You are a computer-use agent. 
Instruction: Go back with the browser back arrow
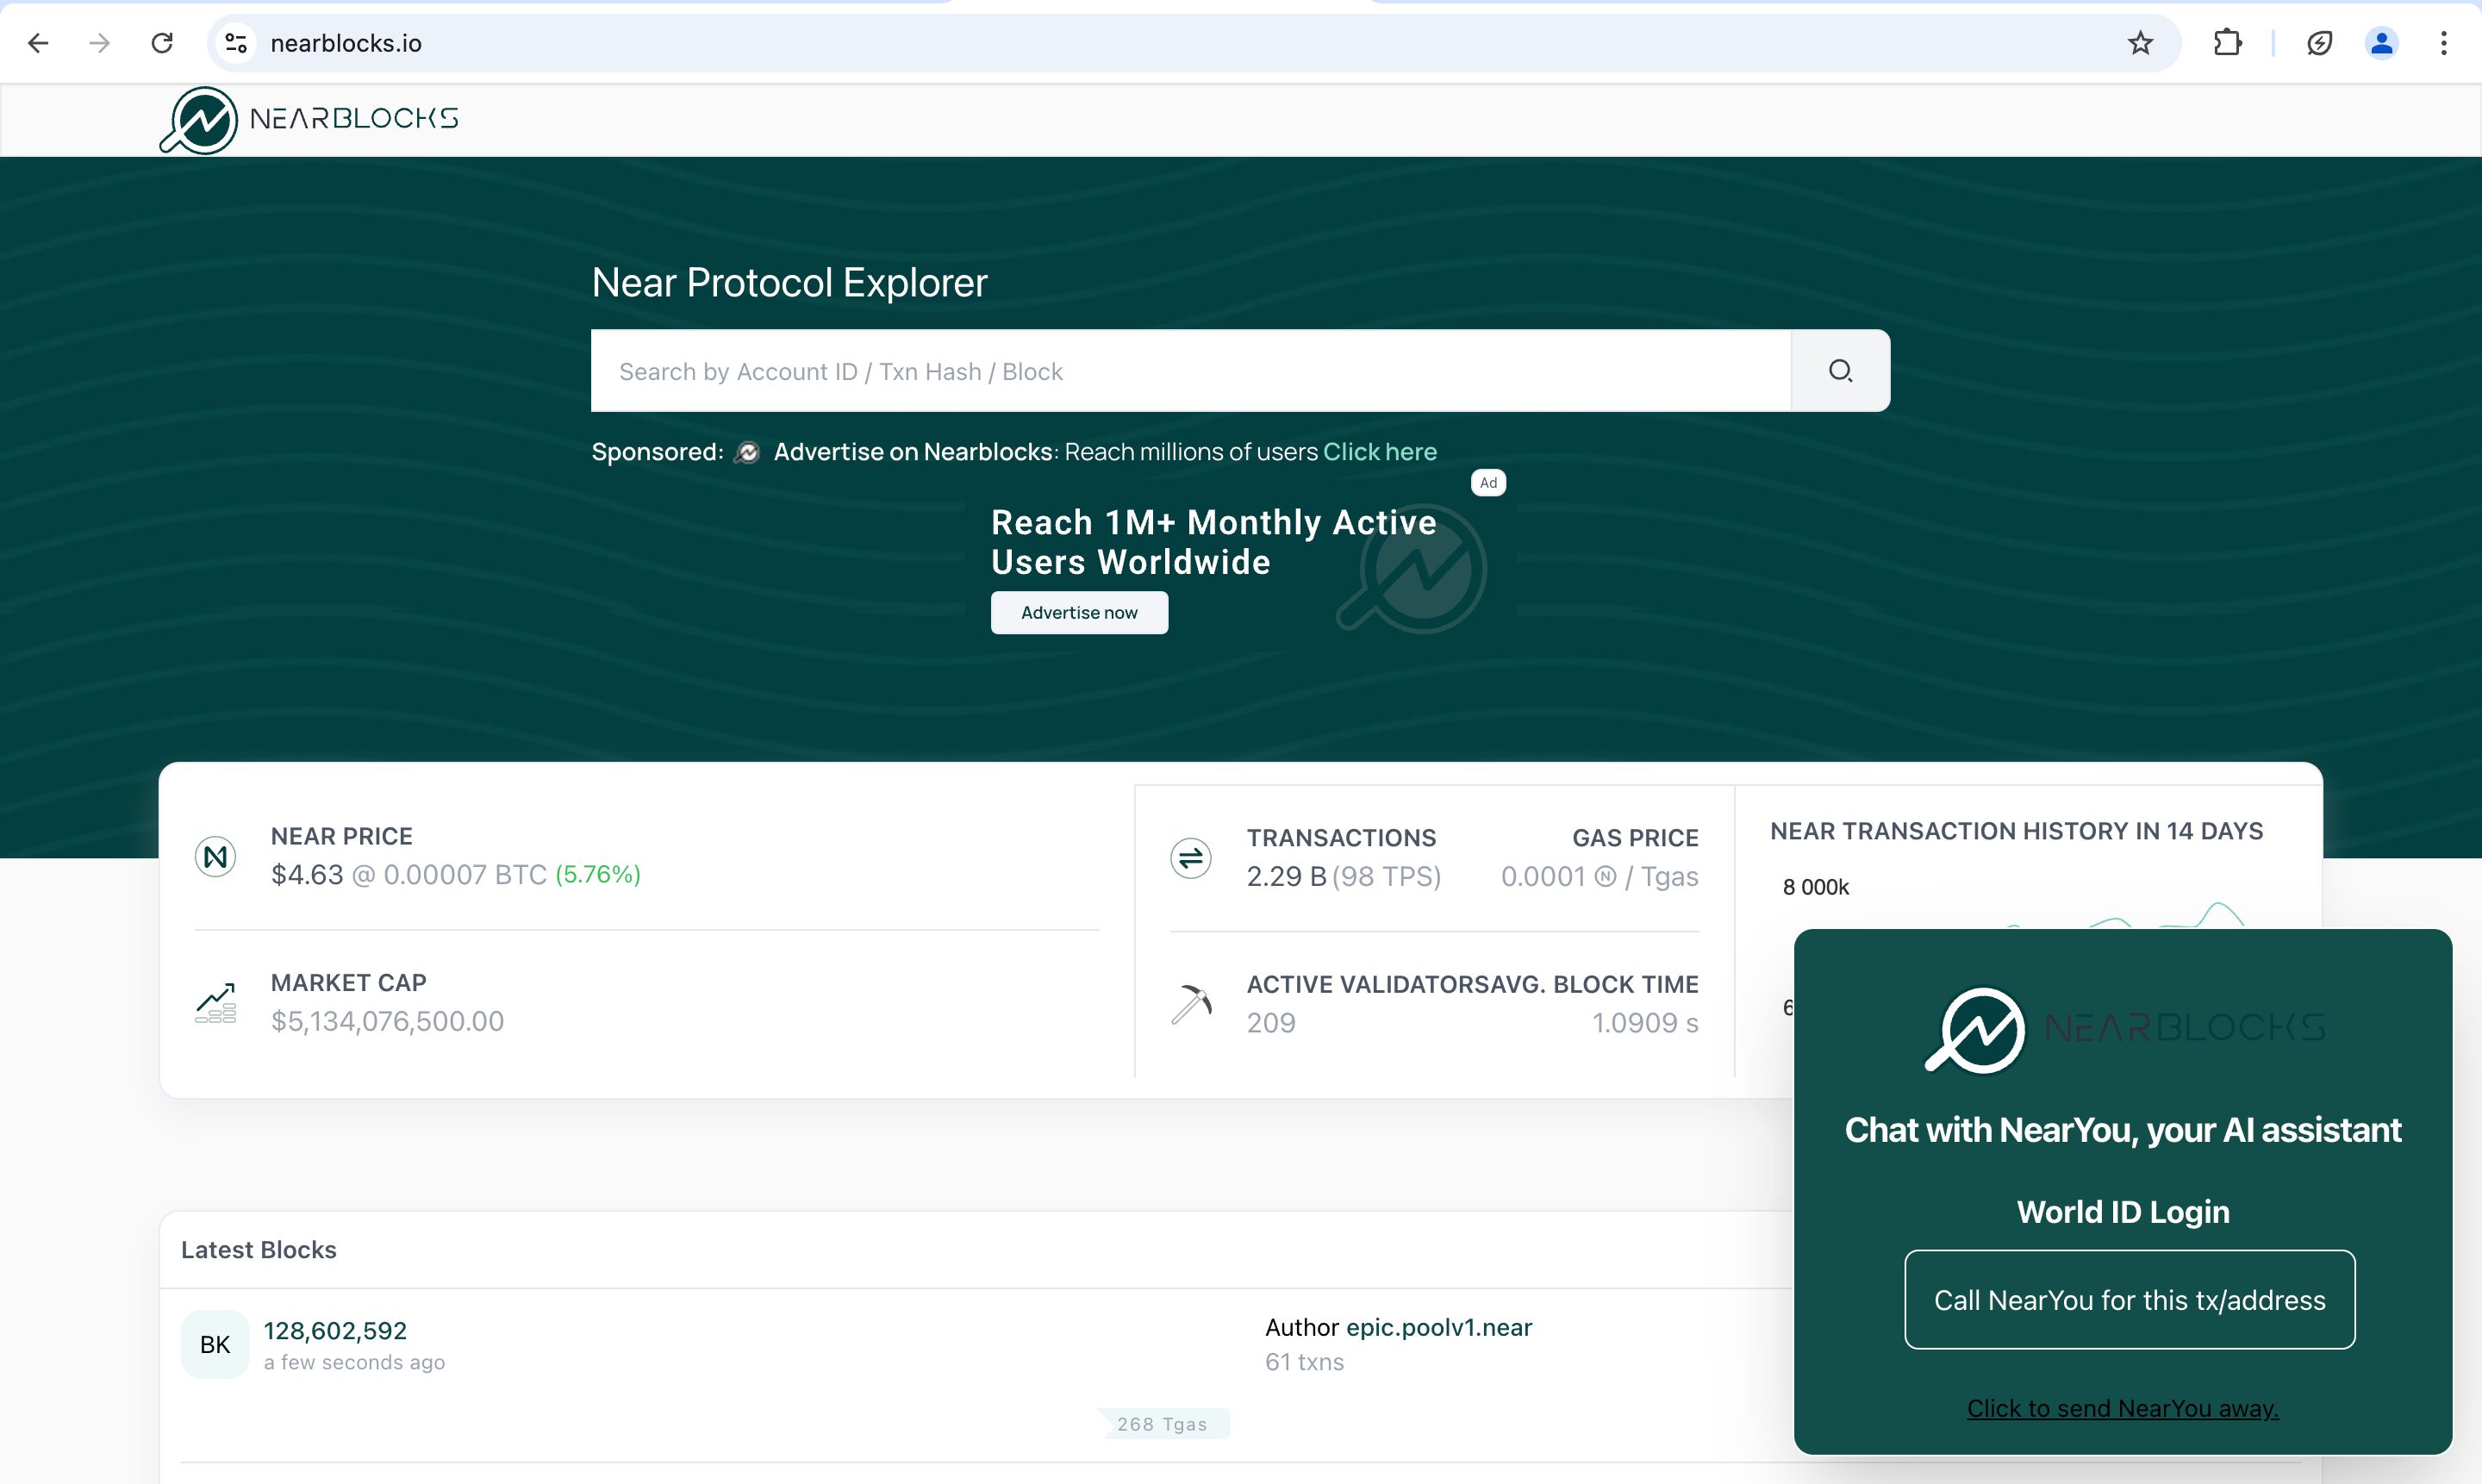(x=38, y=43)
